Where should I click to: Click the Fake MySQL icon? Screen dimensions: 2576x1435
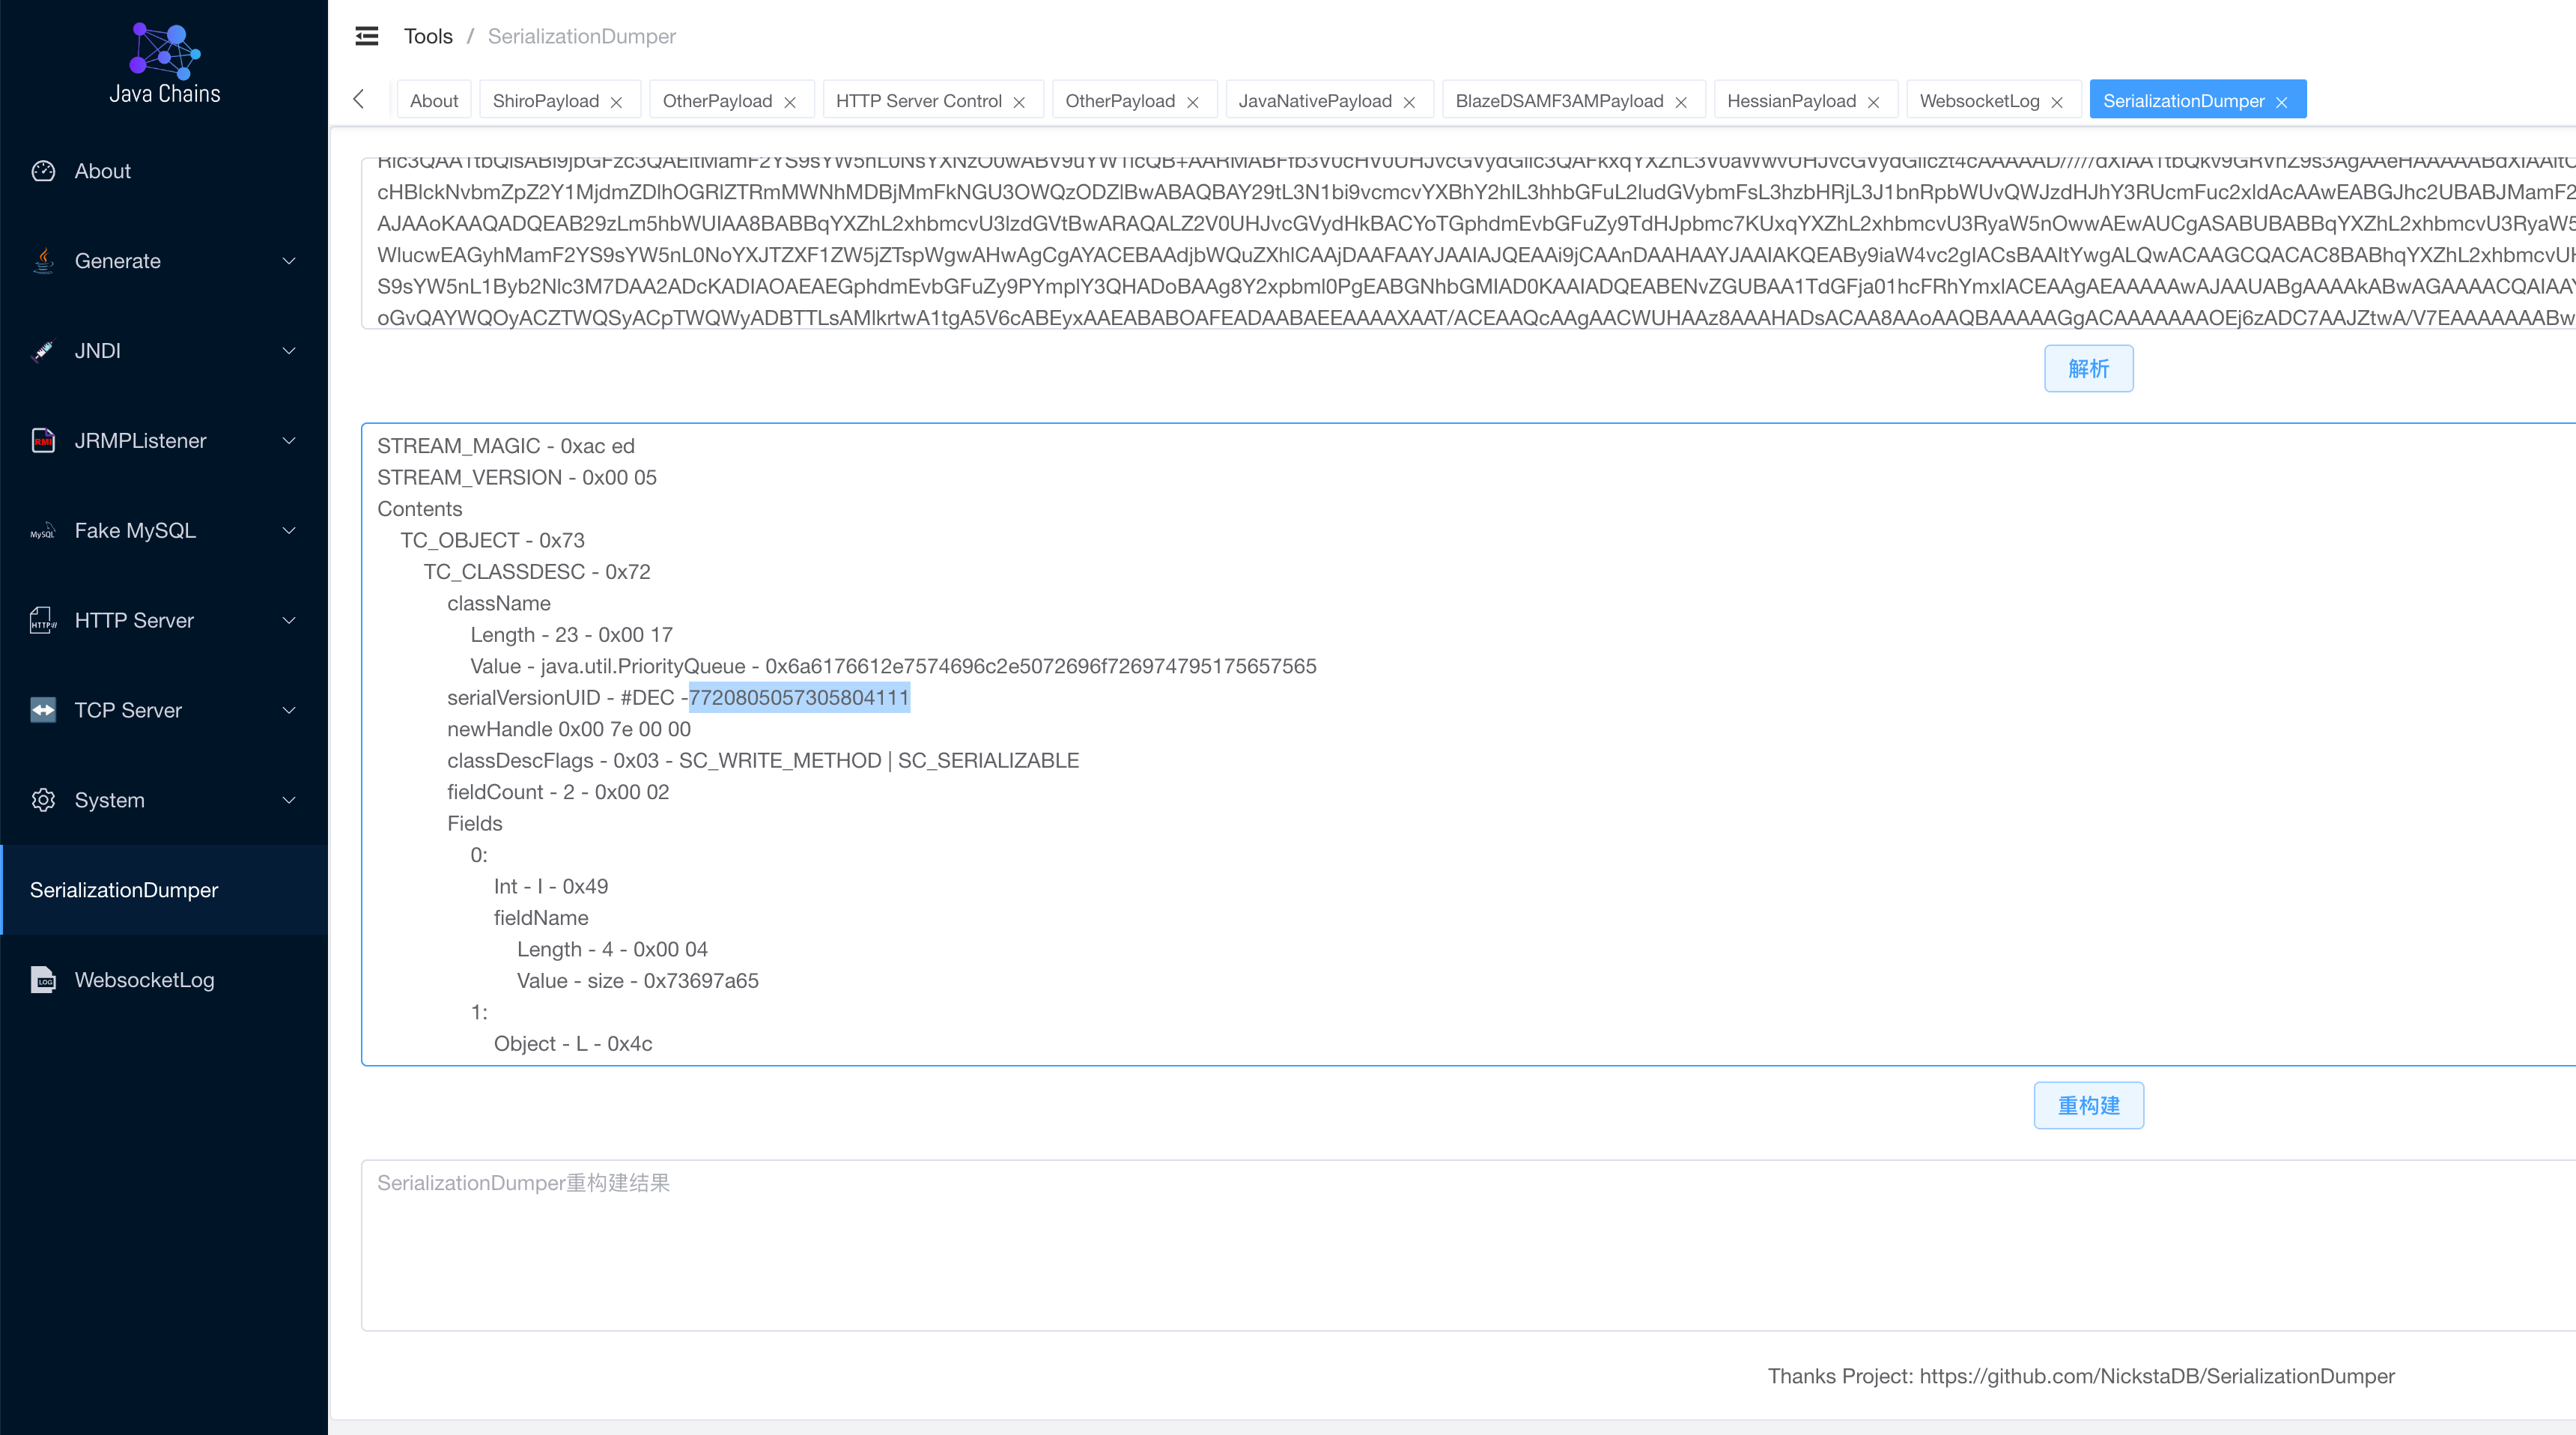tap(43, 531)
